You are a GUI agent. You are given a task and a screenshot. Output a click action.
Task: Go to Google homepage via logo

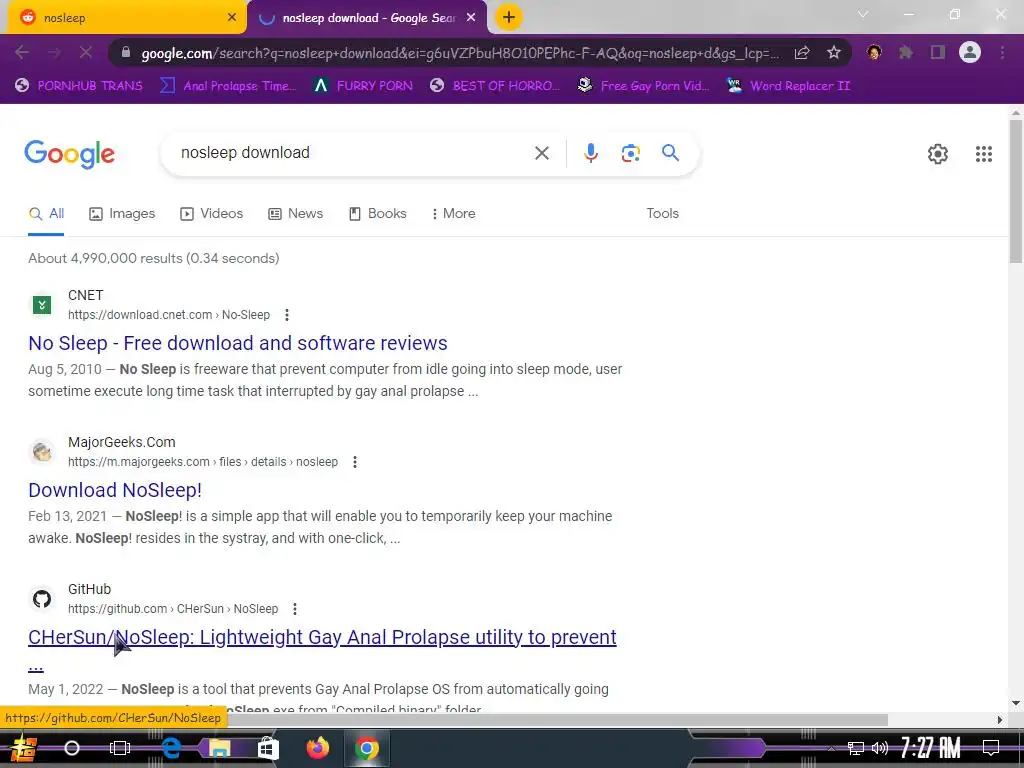69,154
